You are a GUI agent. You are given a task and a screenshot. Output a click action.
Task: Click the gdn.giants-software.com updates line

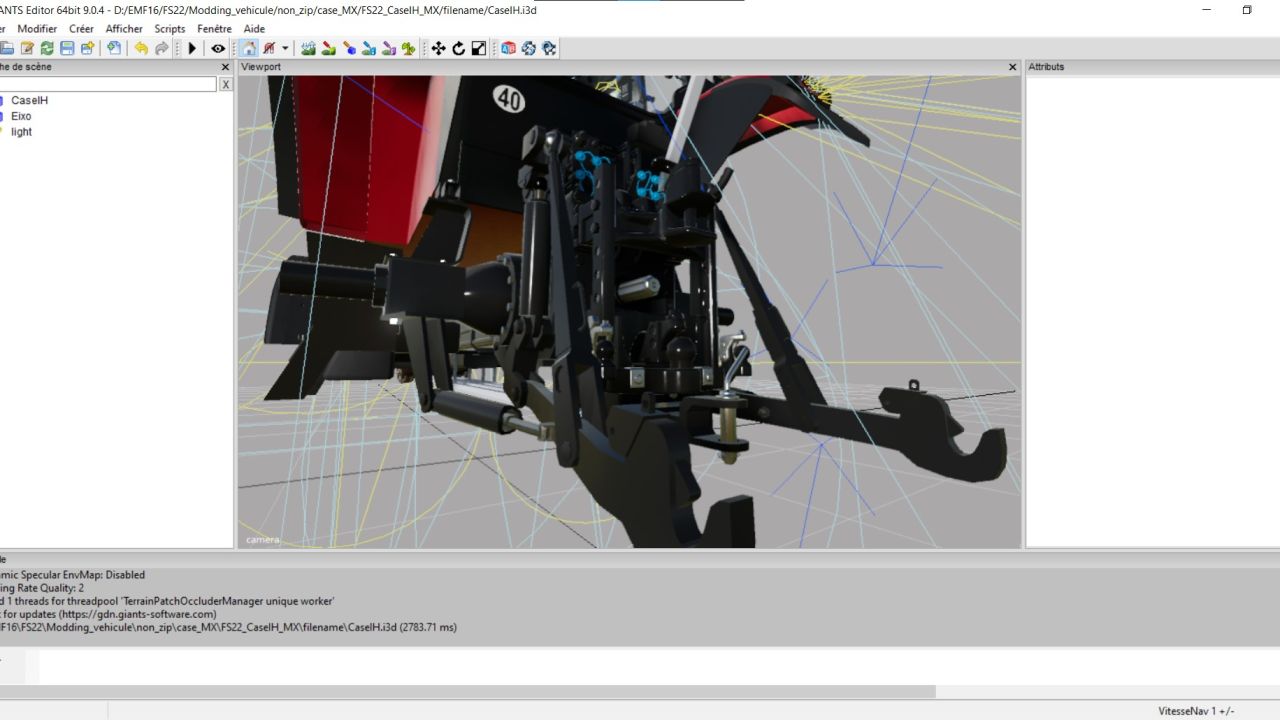(108, 614)
